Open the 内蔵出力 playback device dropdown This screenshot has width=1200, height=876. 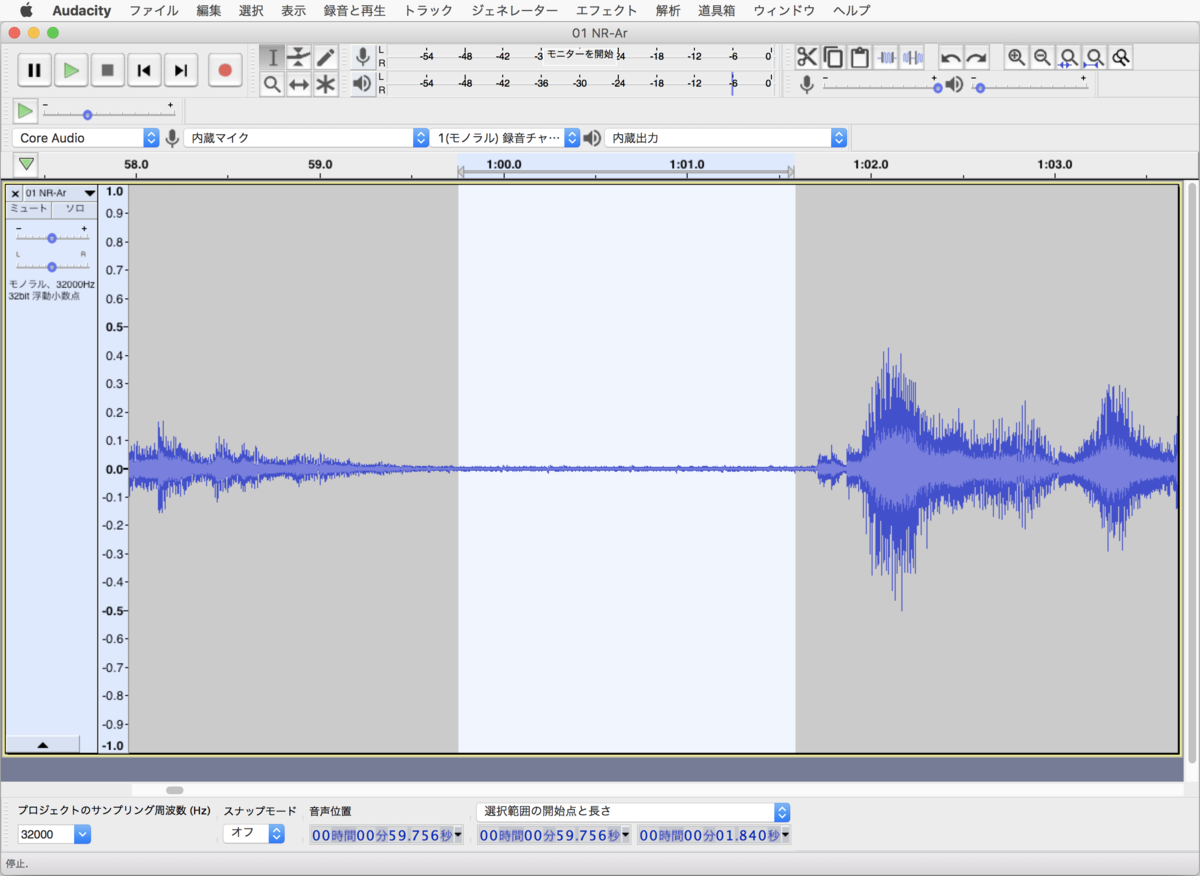[x=726, y=138]
